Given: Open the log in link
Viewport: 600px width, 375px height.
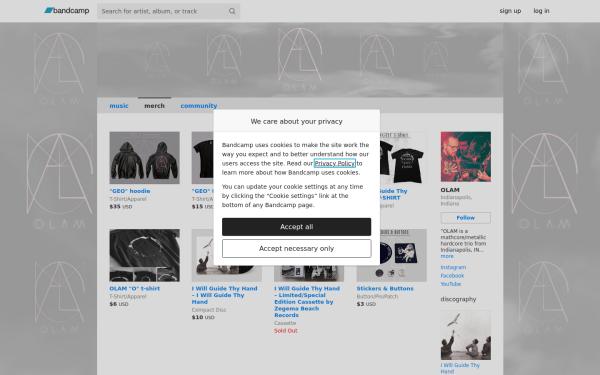Looking at the screenshot, I should pyautogui.click(x=541, y=11).
